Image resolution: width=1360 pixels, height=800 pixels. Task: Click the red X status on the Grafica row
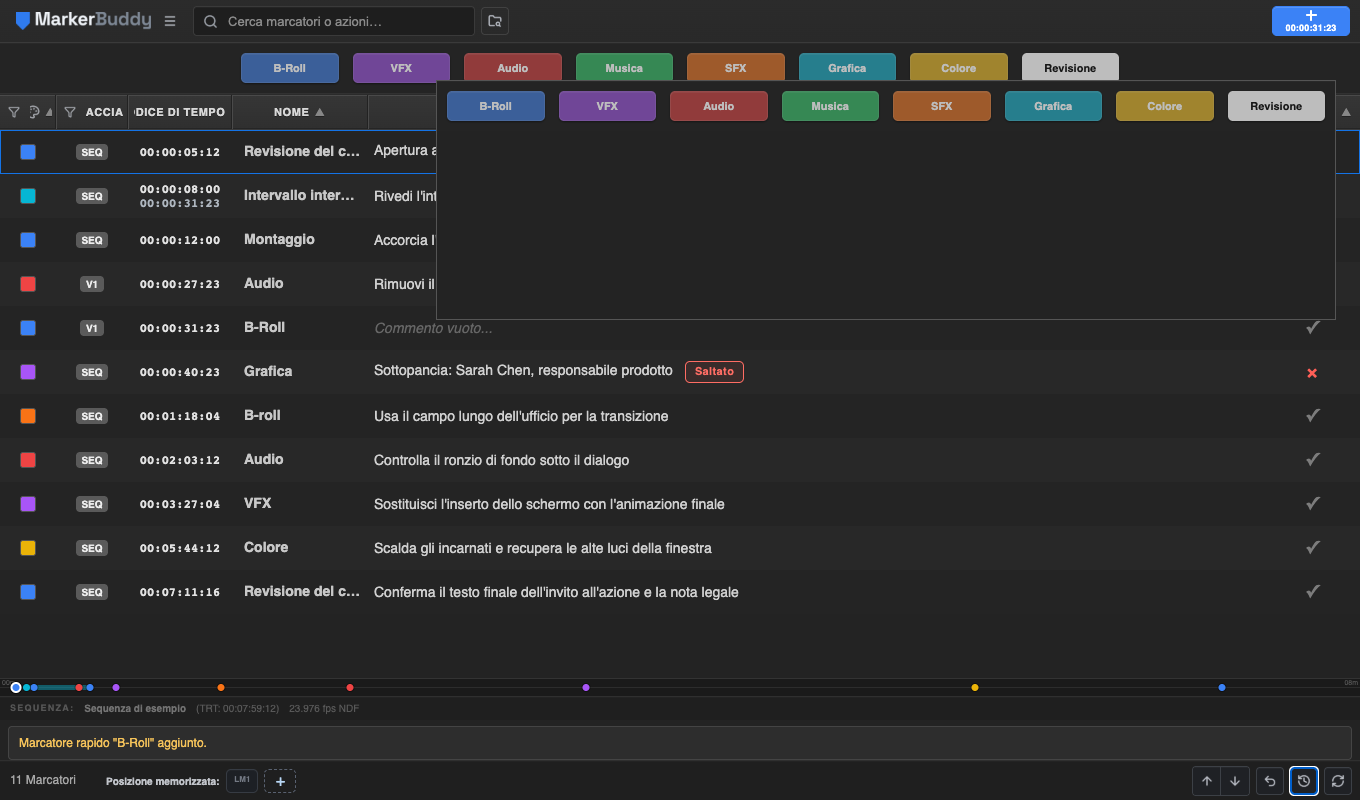click(x=1312, y=373)
